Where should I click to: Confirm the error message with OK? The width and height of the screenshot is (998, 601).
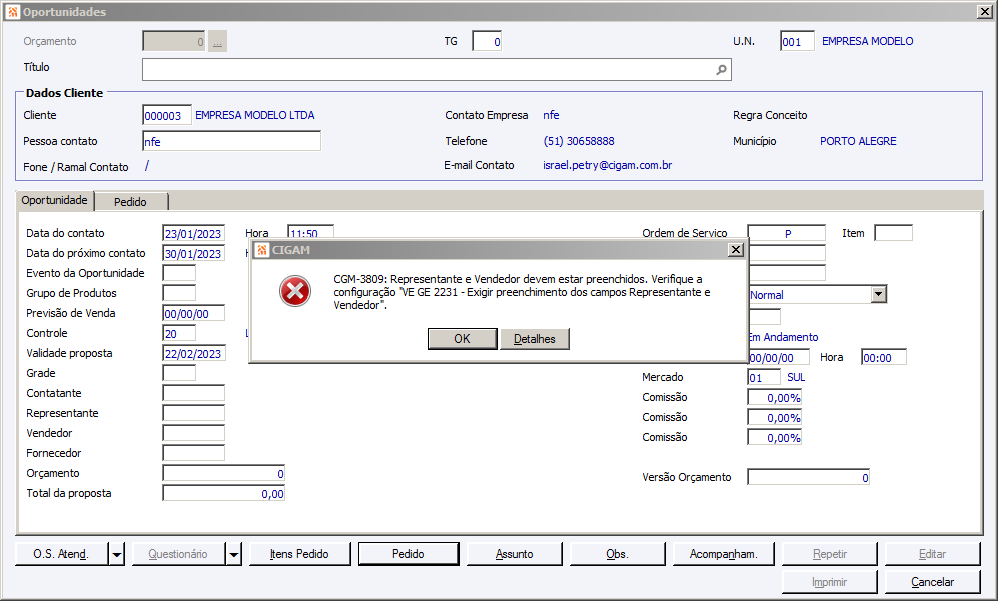coord(462,339)
